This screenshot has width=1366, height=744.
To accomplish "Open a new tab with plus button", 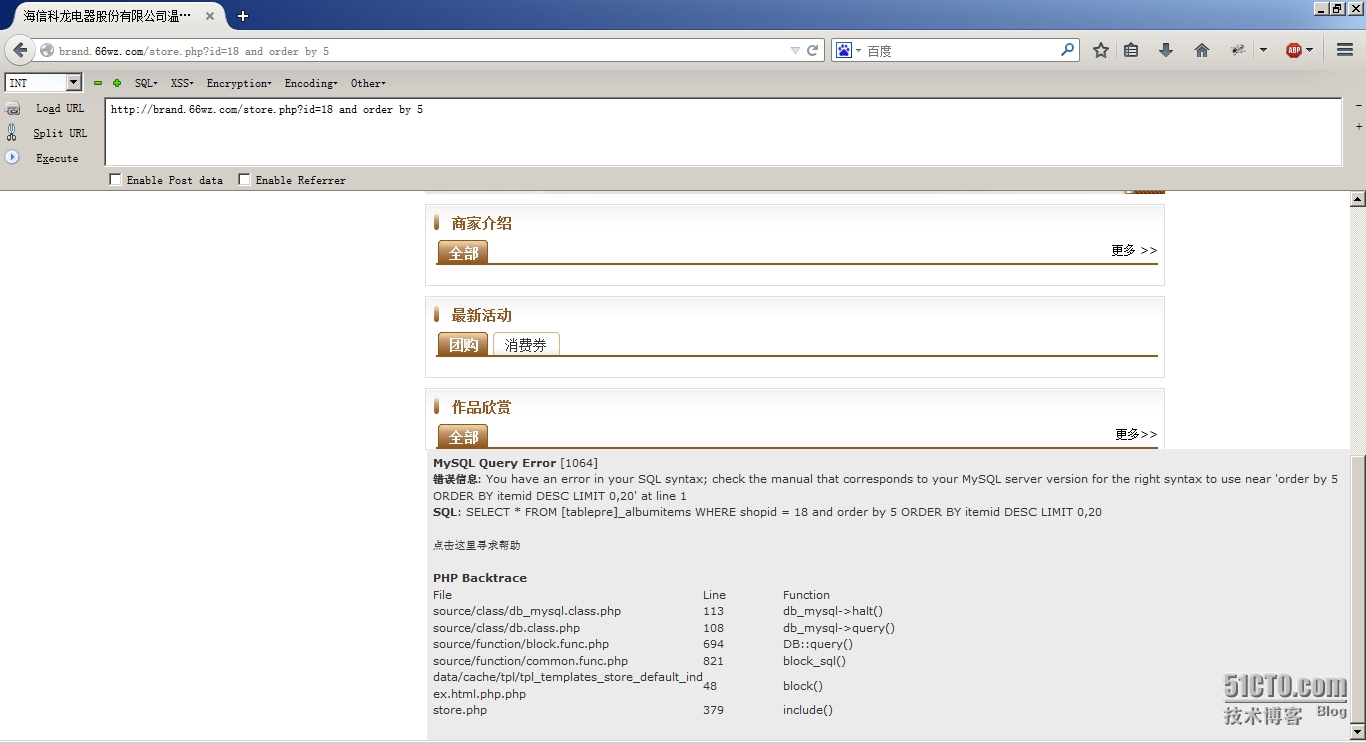I will tap(242, 16).
